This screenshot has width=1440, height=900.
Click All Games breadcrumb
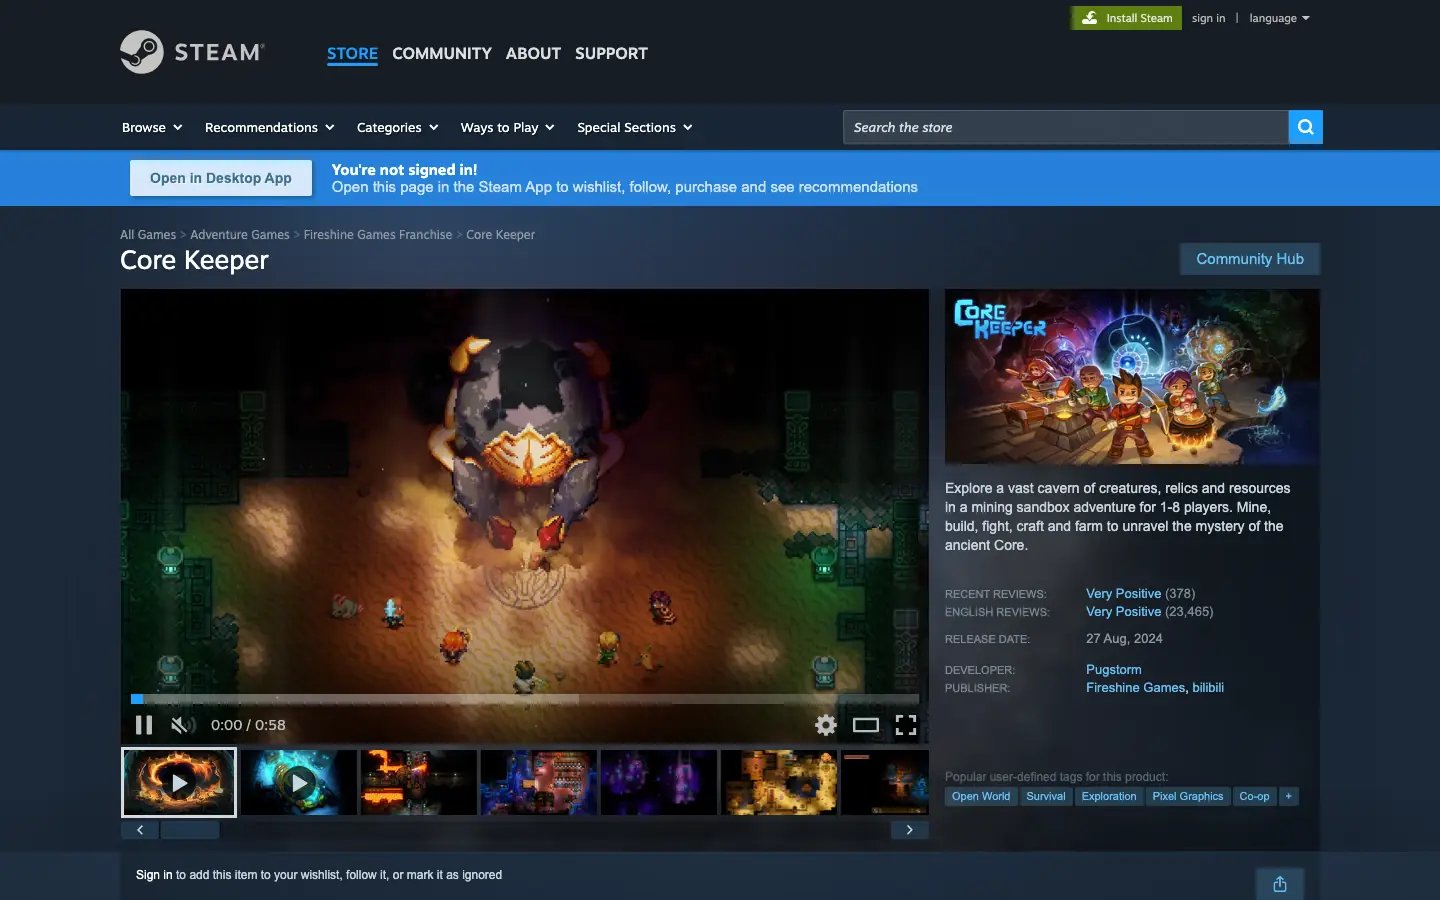pyautogui.click(x=148, y=235)
